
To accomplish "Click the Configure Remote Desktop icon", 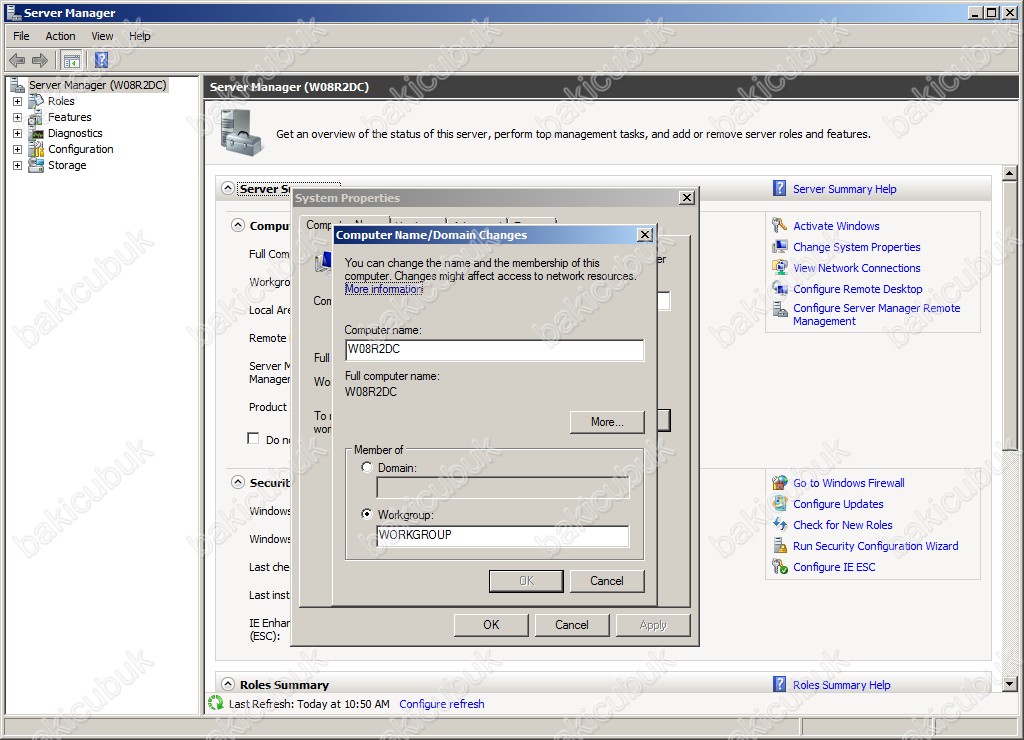I will click(780, 288).
